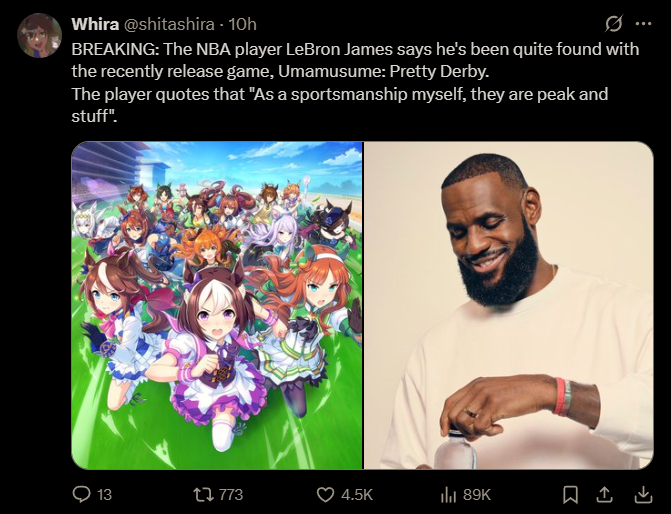This screenshot has height=514, width=671.
Task: Repost this tweet via the retweet icon
Action: (202, 495)
